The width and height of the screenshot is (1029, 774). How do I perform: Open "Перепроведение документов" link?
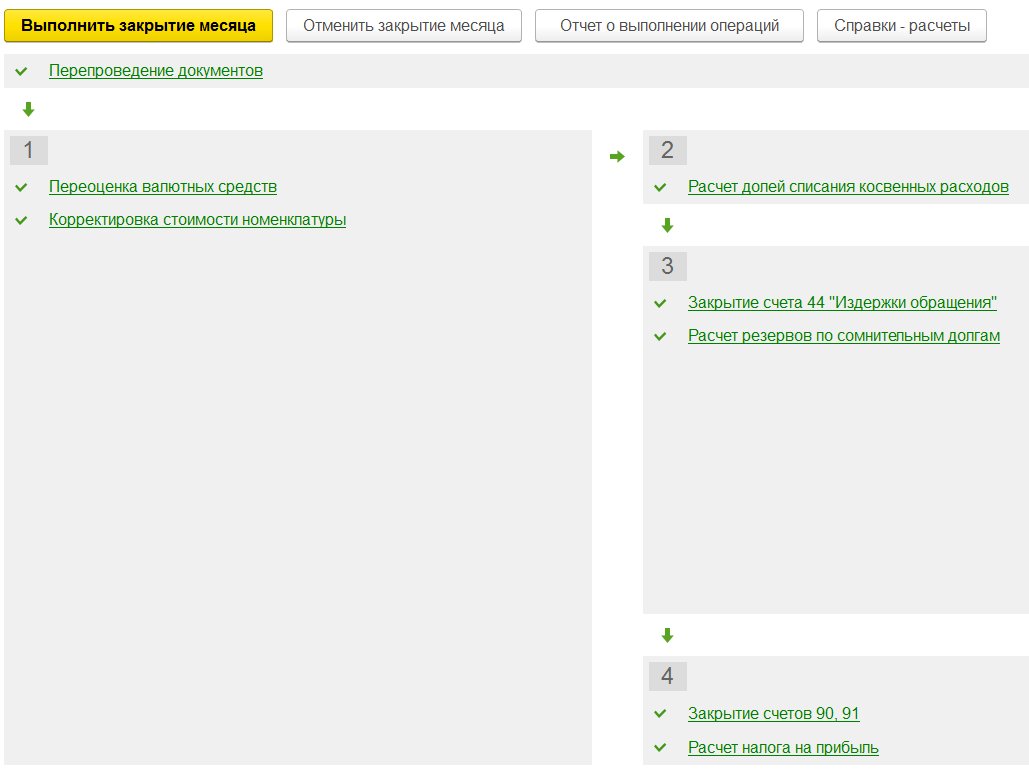pyautogui.click(x=156, y=71)
